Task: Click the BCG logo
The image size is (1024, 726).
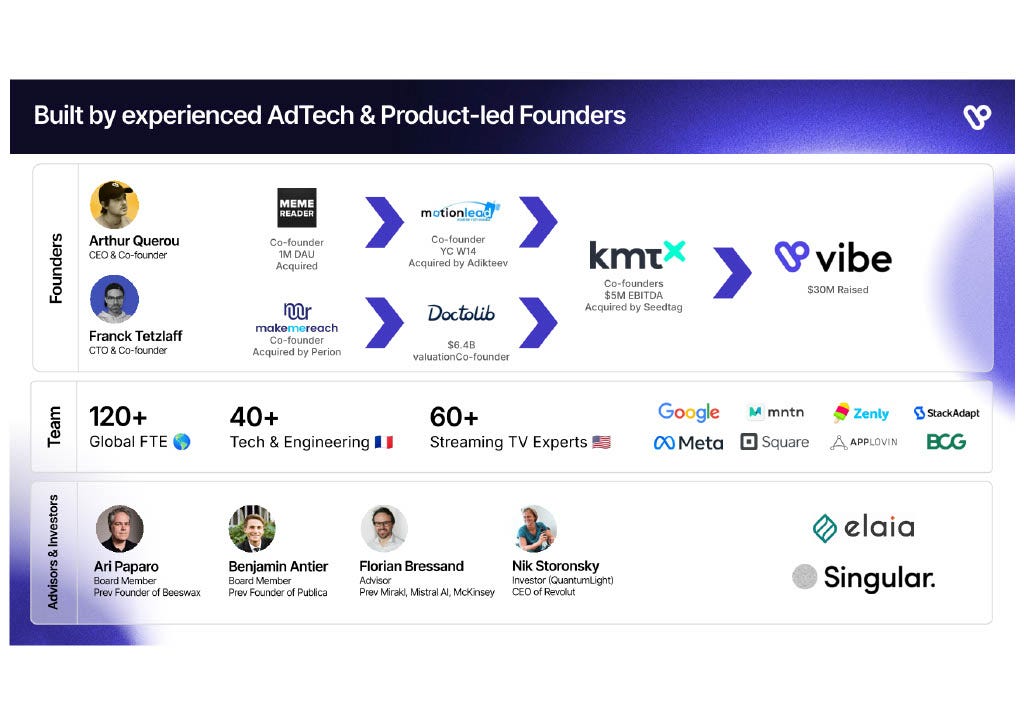Action: pos(946,442)
